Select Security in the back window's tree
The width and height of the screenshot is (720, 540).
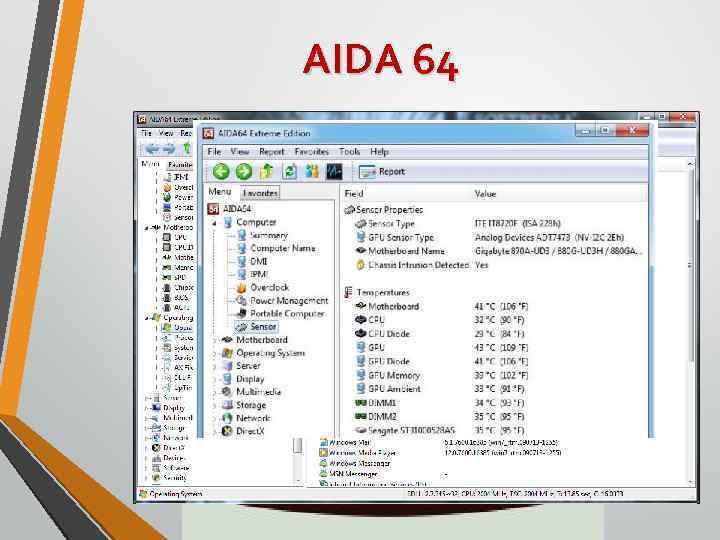click(169, 478)
